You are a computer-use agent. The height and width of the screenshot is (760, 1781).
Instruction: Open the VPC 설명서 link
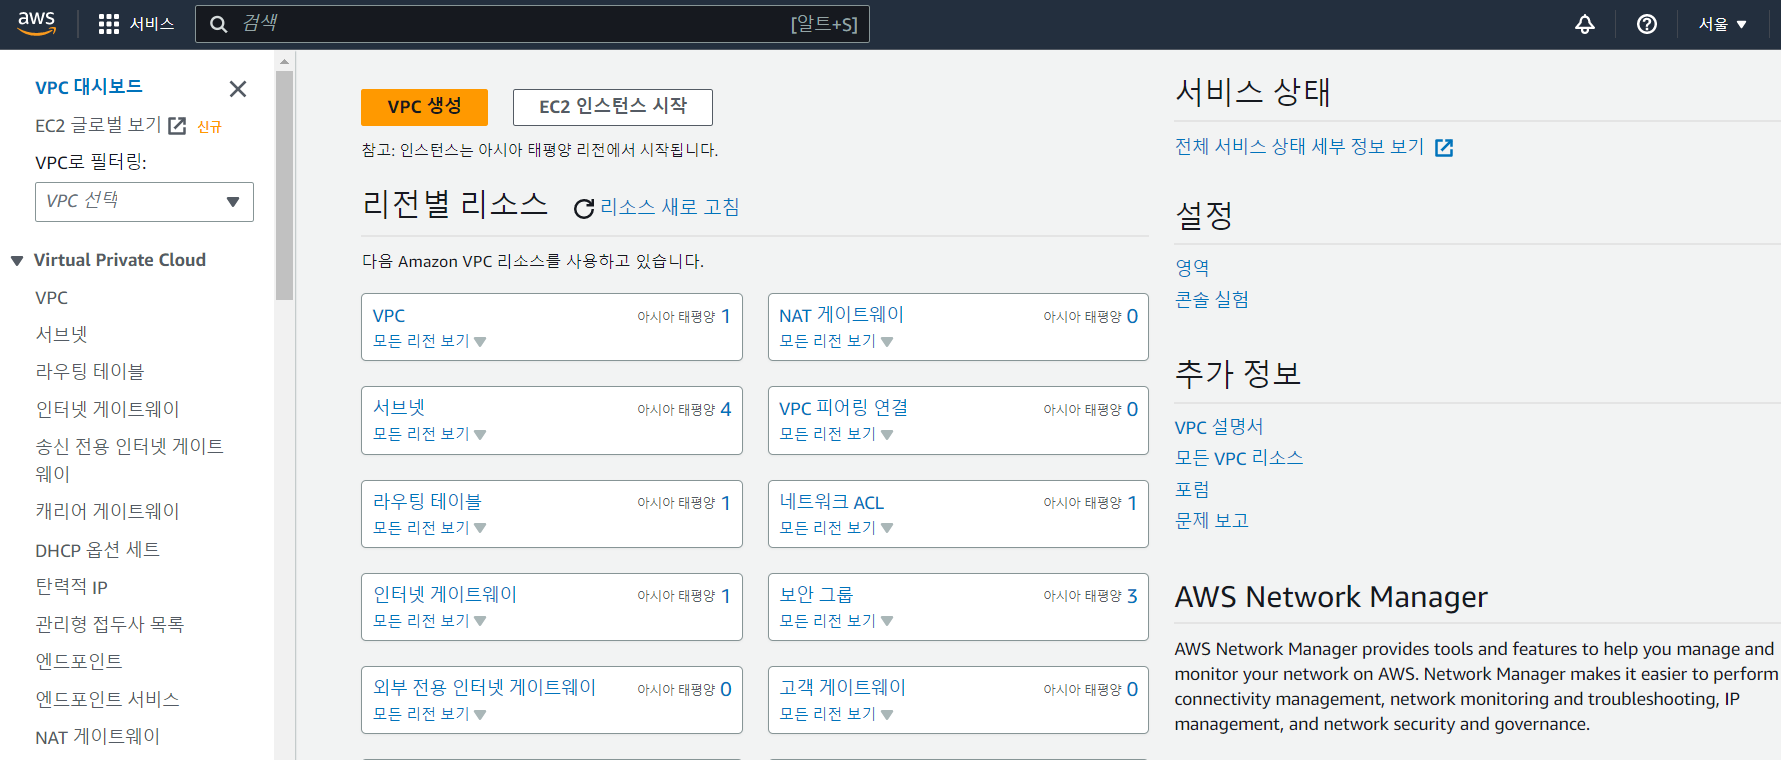tap(1219, 427)
